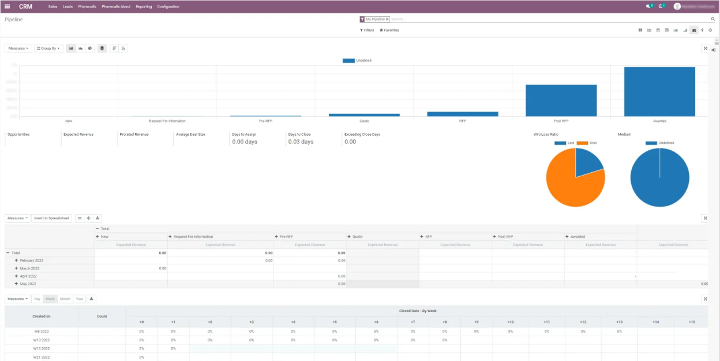720x361 pixels.
Task: Click the user avatar in top bar
Action: pyautogui.click(x=677, y=6)
